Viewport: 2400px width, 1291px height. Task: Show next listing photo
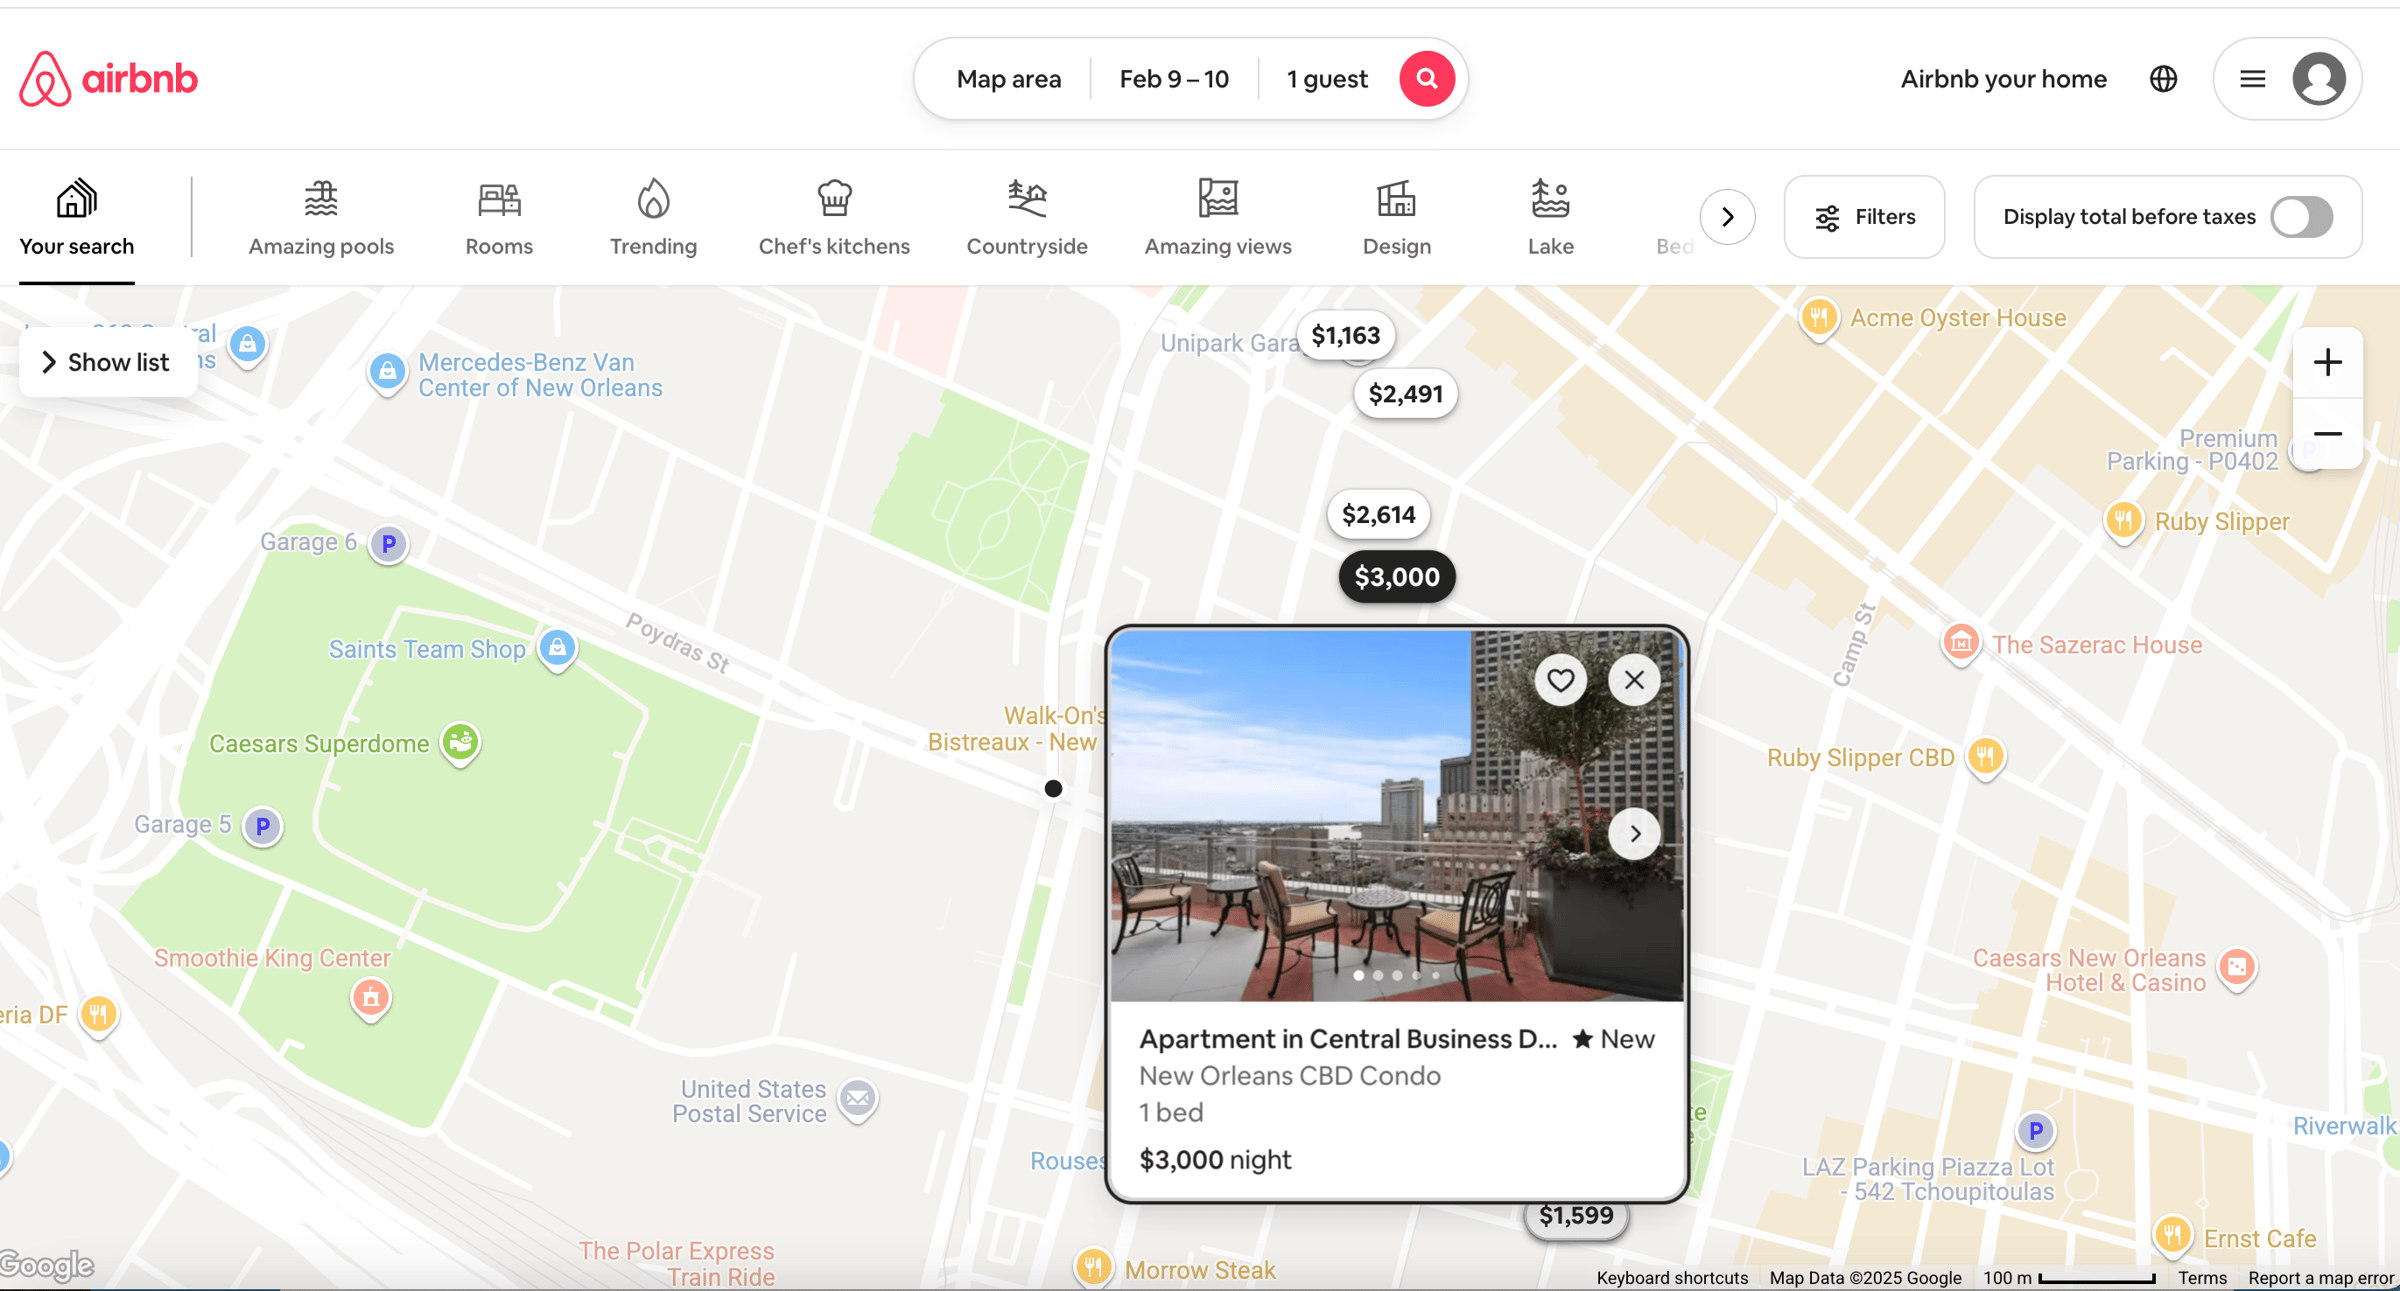point(1634,833)
